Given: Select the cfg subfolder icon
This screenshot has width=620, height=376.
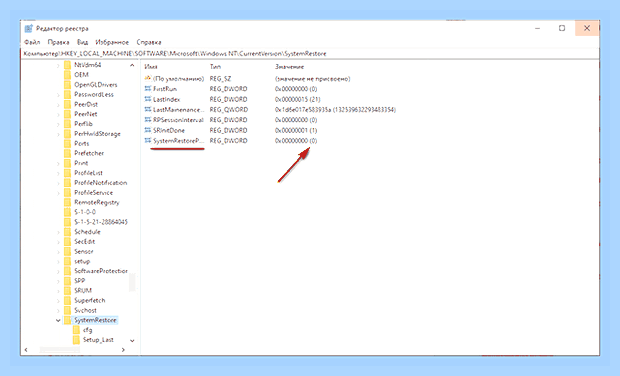Looking at the screenshot, I should 76,330.
